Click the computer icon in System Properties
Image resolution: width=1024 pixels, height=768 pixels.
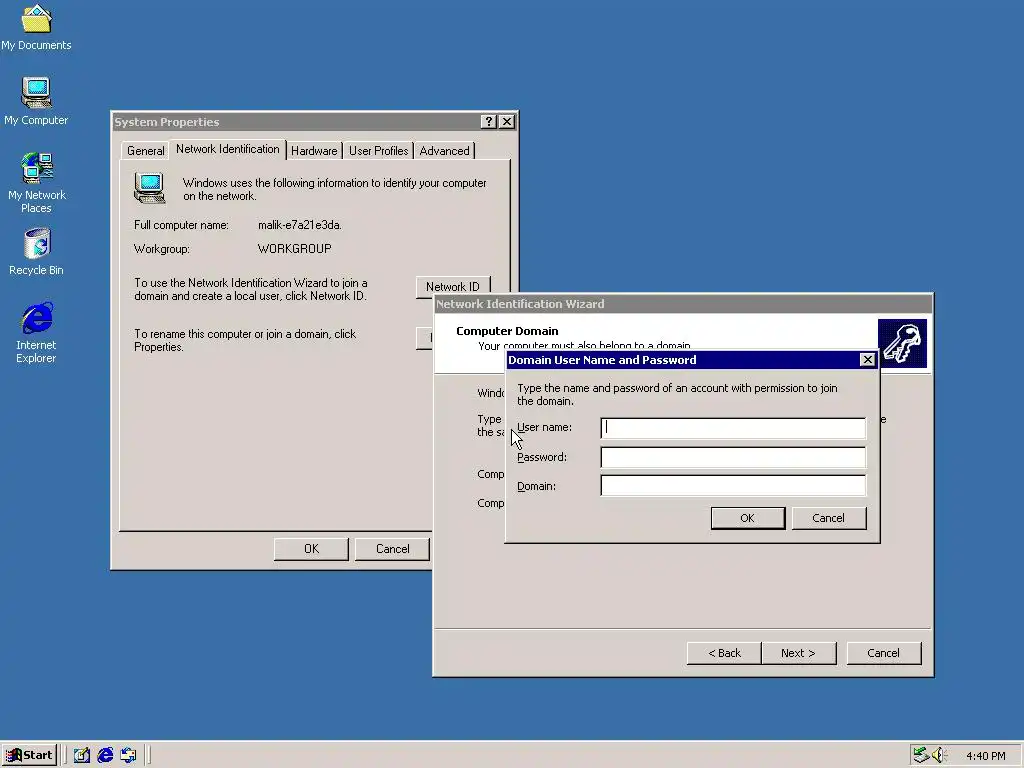(x=150, y=188)
